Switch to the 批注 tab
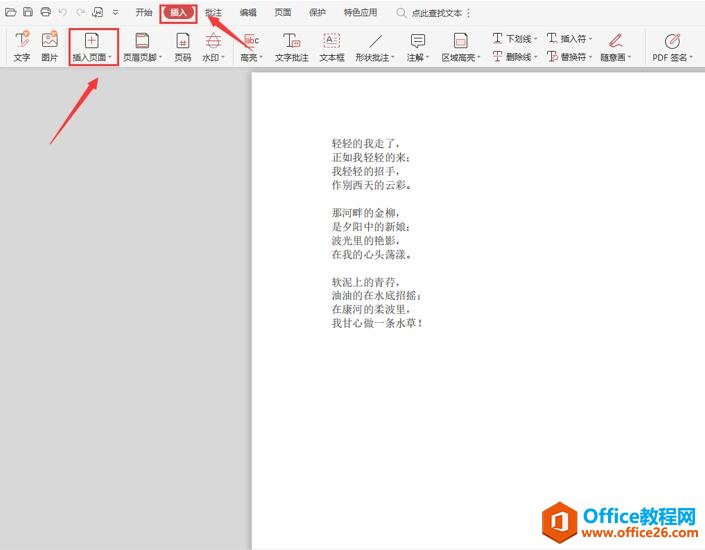This screenshot has width=705, height=550. [x=213, y=13]
